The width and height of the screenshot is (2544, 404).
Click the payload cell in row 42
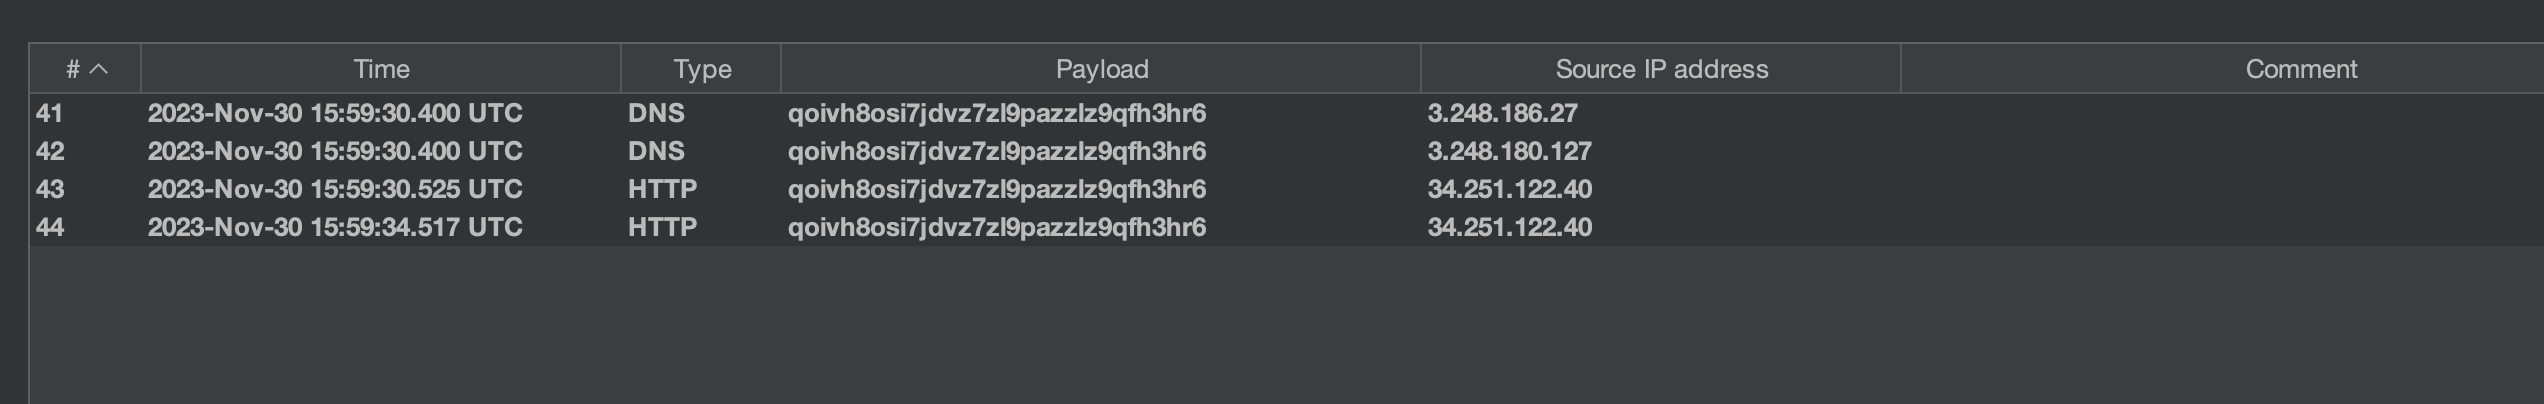coord(996,151)
